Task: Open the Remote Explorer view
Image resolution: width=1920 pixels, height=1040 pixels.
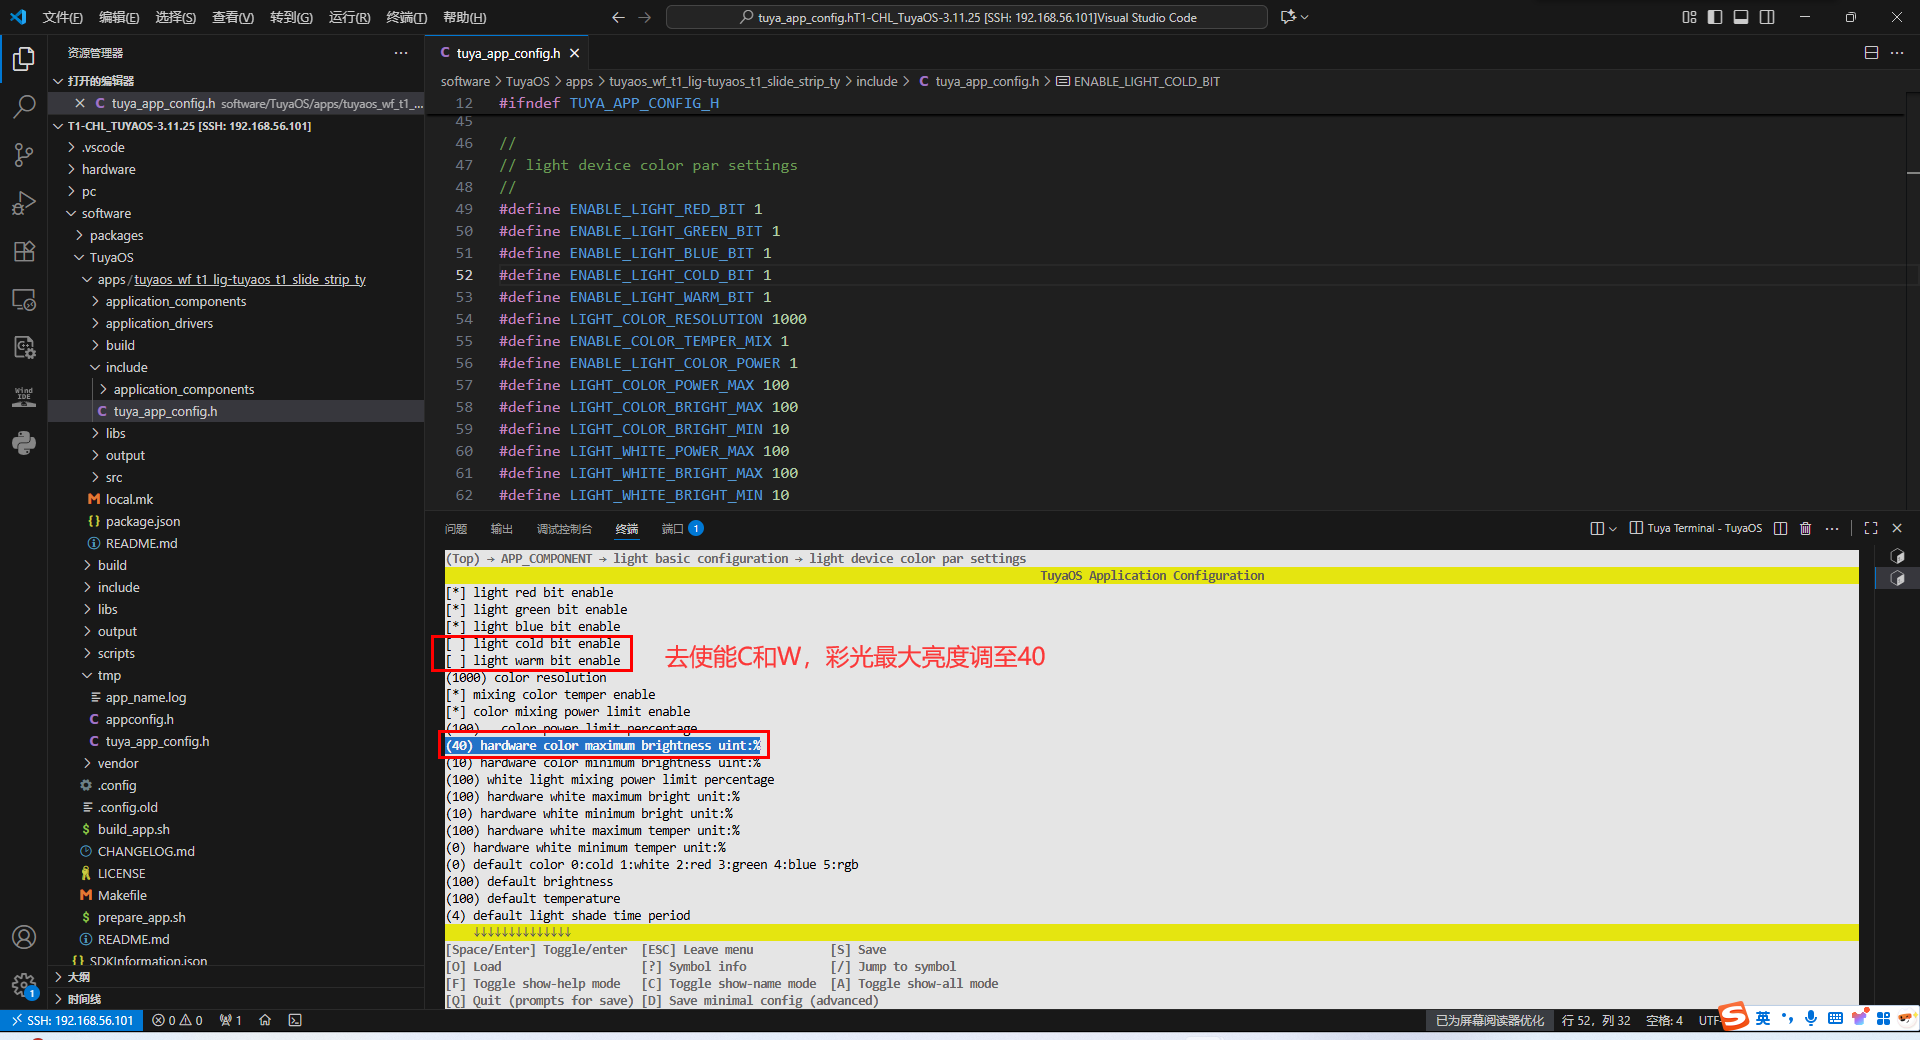Action: [x=24, y=299]
